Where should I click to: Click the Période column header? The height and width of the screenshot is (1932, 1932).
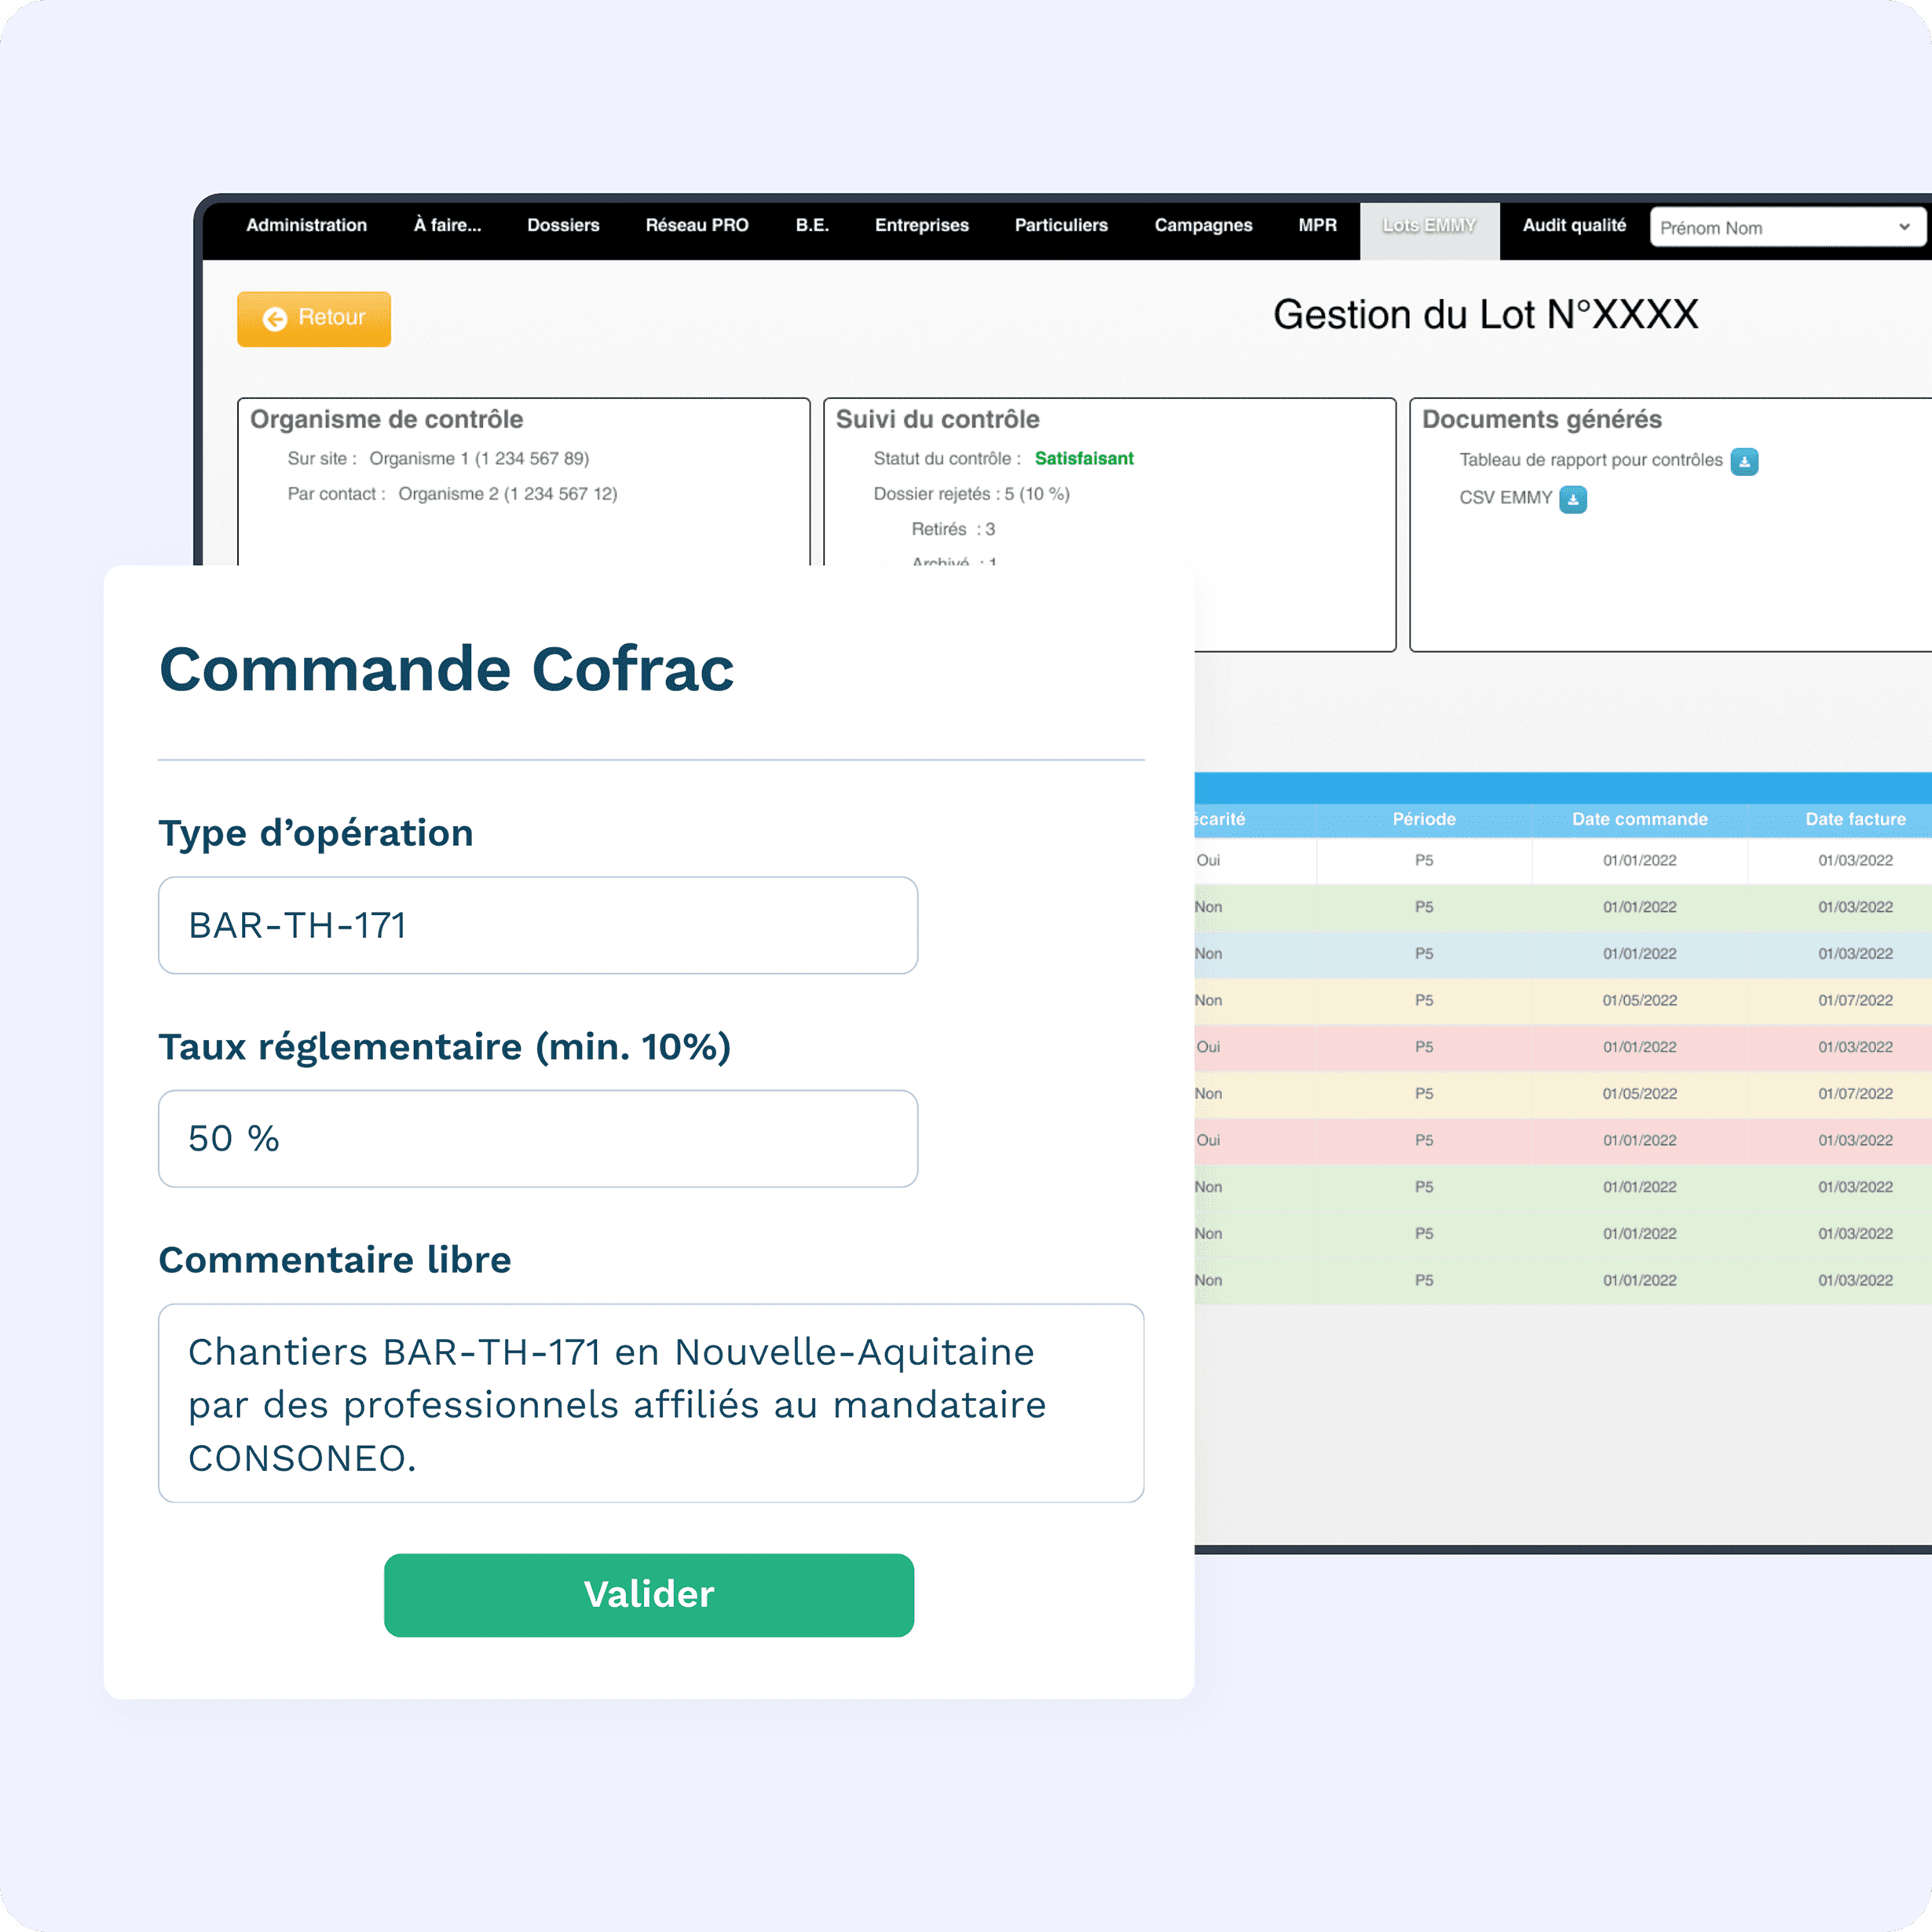tap(1424, 819)
